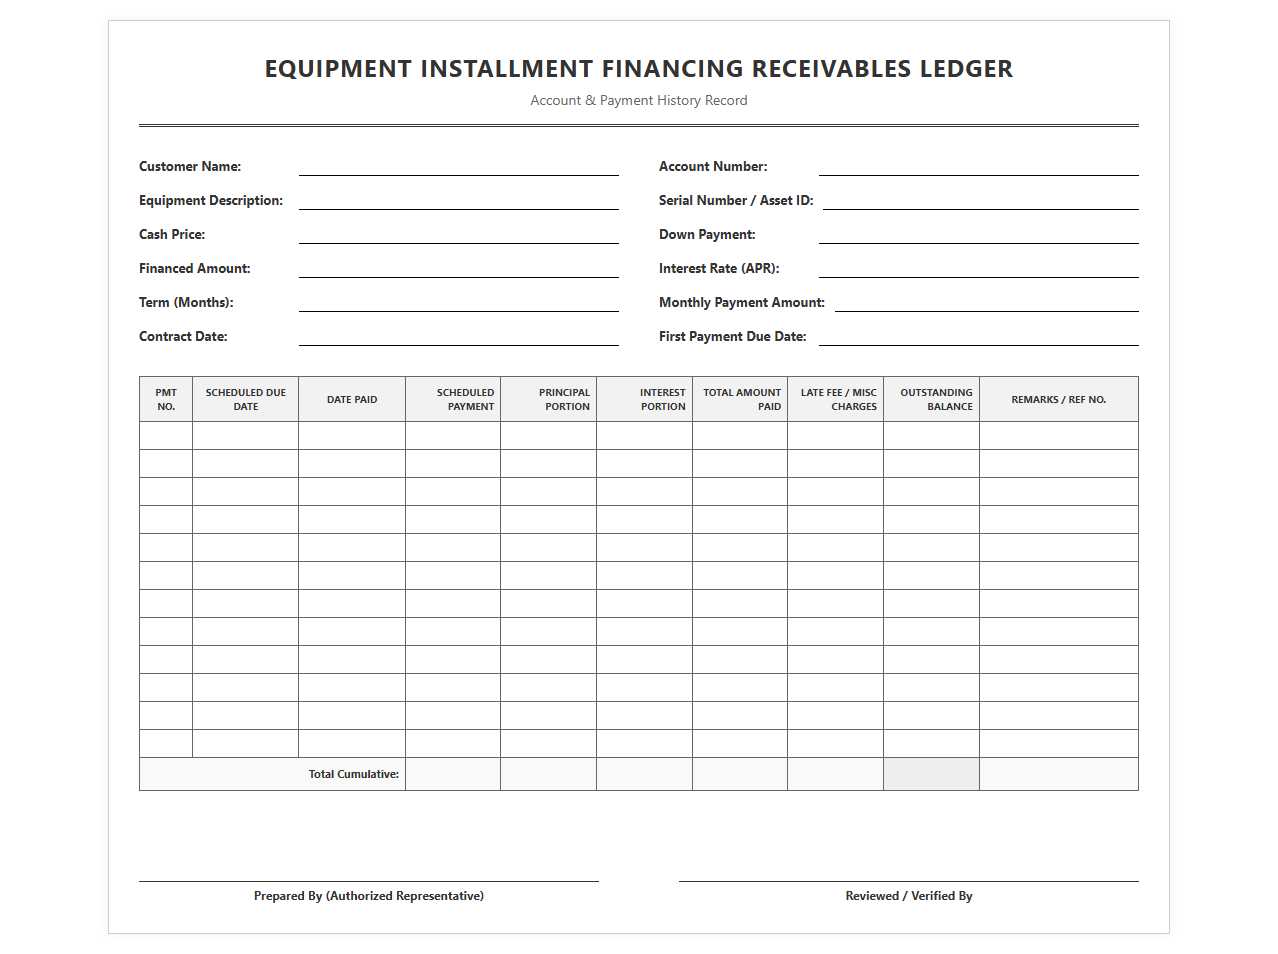Click the 'Total Cumulative:' row label
The height and width of the screenshot is (954, 1278).
[x=354, y=774]
